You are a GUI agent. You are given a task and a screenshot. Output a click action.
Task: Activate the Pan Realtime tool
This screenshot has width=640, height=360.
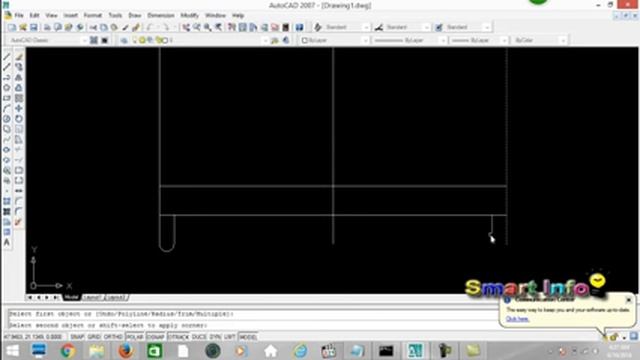(186, 27)
